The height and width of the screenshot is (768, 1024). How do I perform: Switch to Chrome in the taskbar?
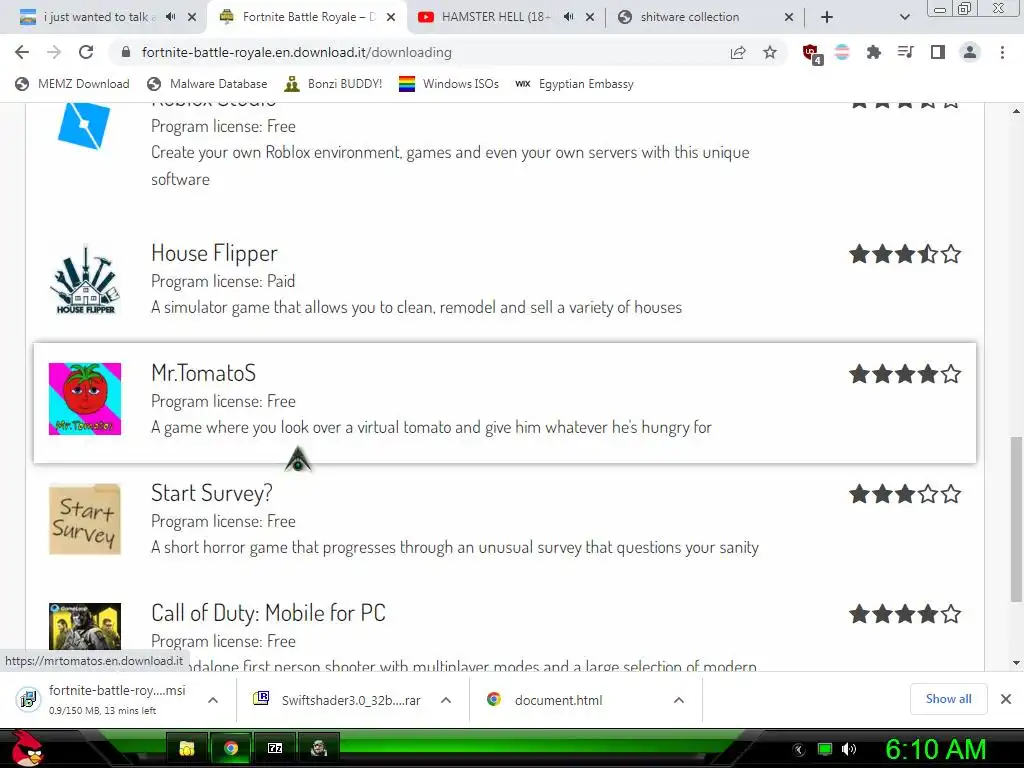pos(231,748)
